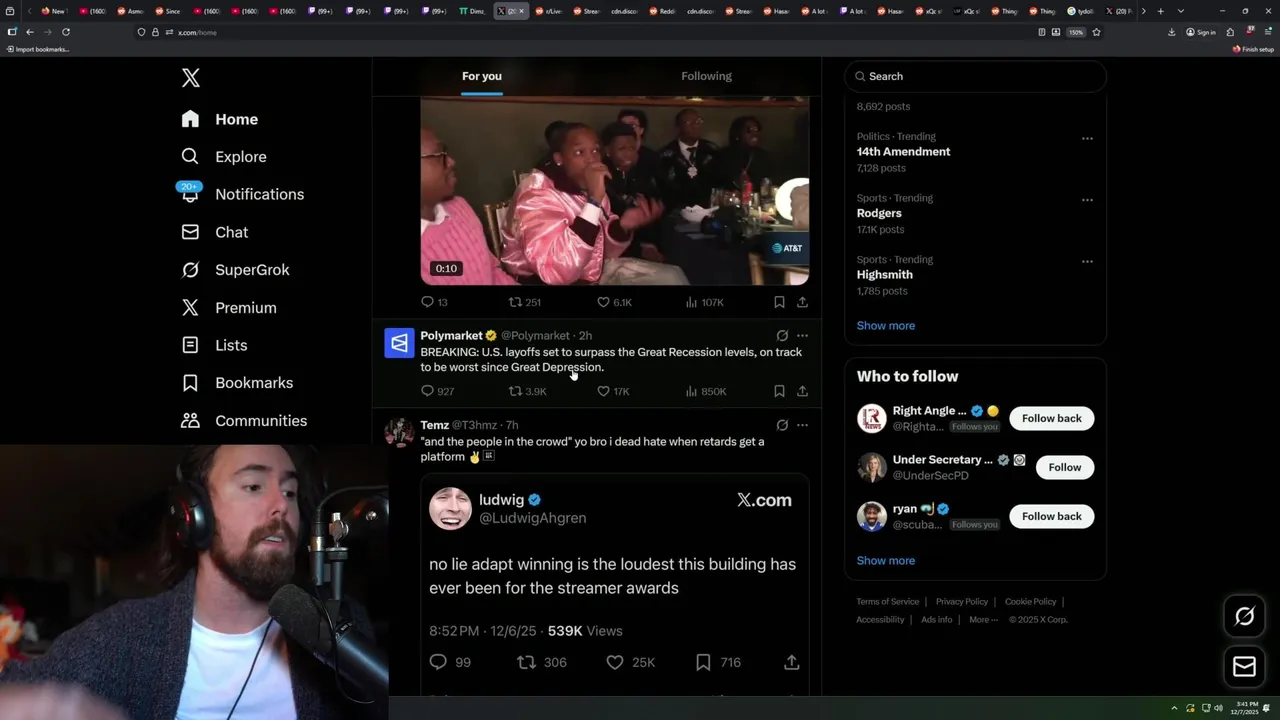Go back in the browser
This screenshot has width=1280, height=720.
click(29, 32)
